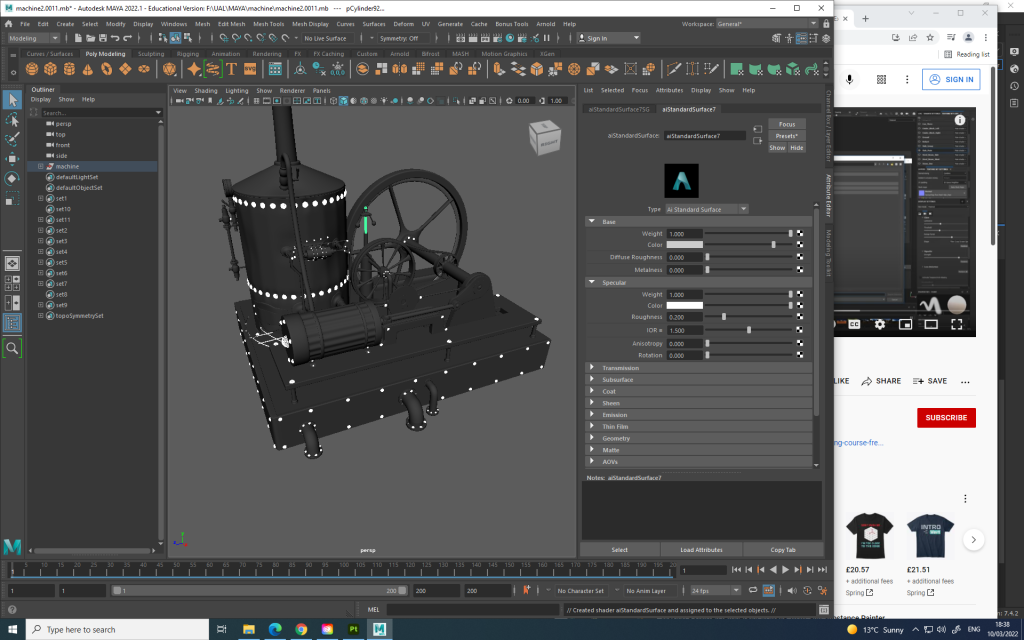Open the Mesh Tools menu

[268, 24]
